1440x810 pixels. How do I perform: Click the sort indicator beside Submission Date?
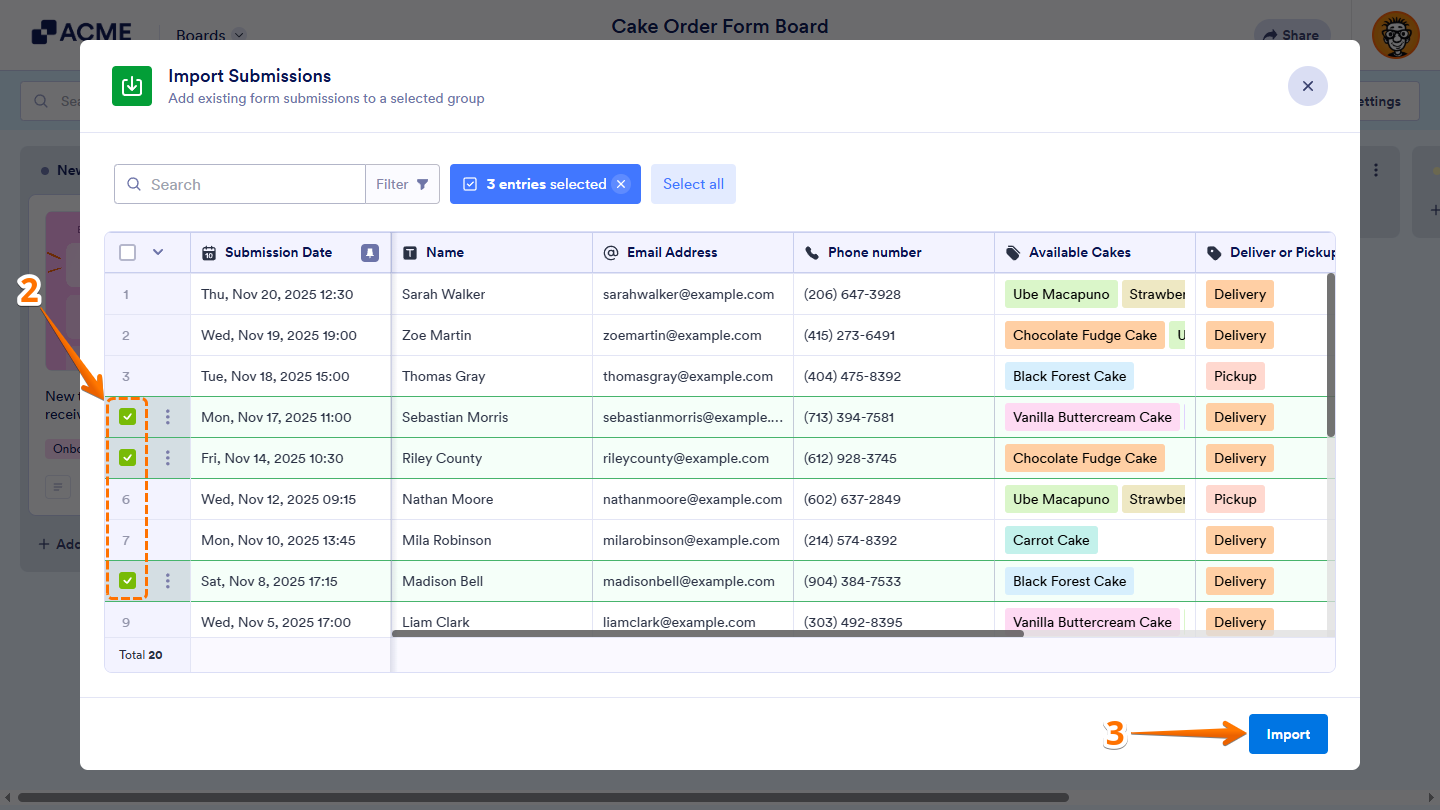pyautogui.click(x=369, y=252)
